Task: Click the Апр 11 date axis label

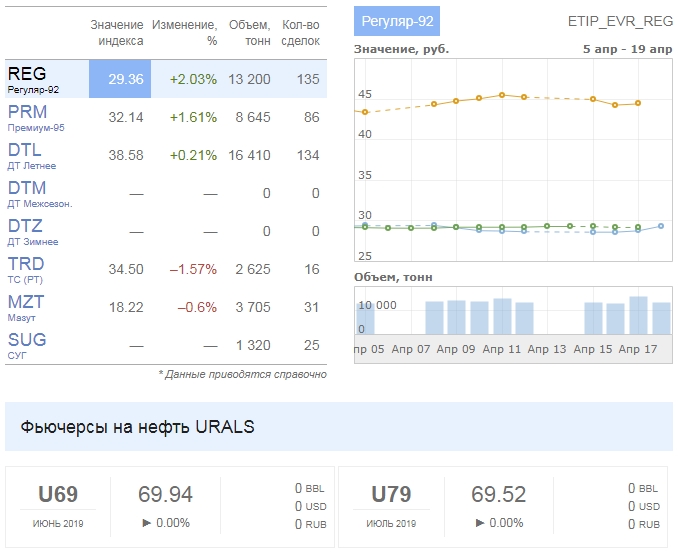Action: tap(502, 350)
